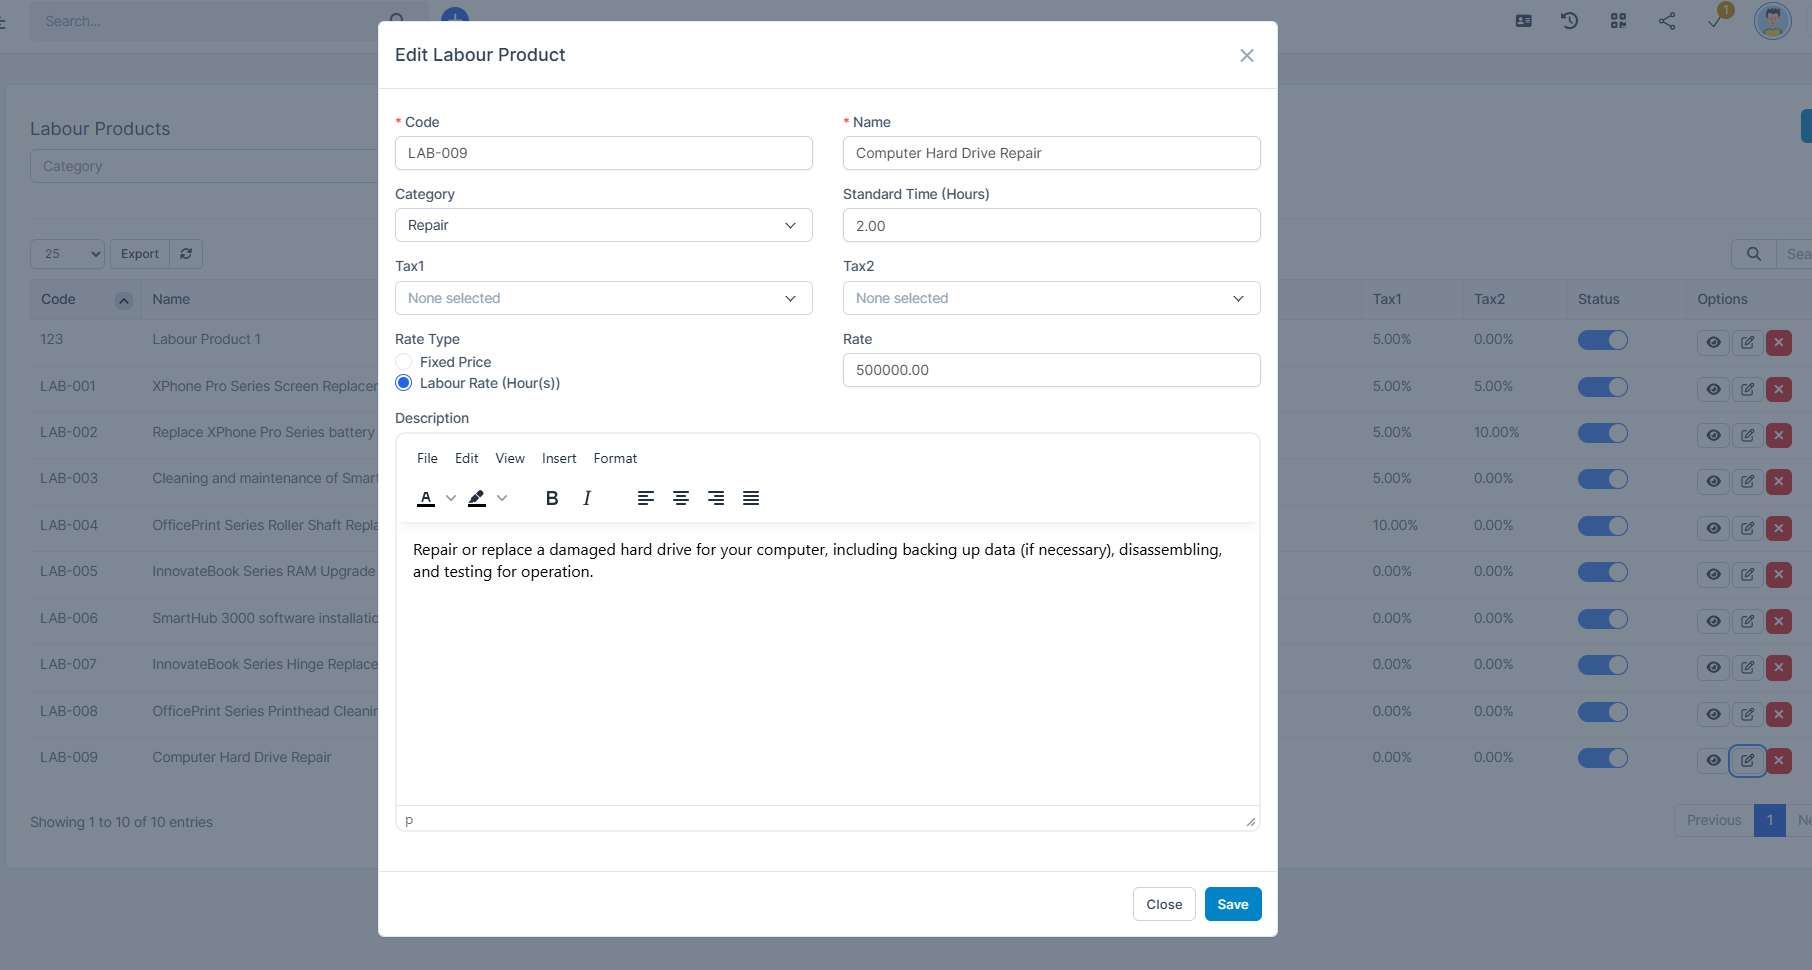
Task: Click into the Rate input field
Action: click(x=1051, y=370)
